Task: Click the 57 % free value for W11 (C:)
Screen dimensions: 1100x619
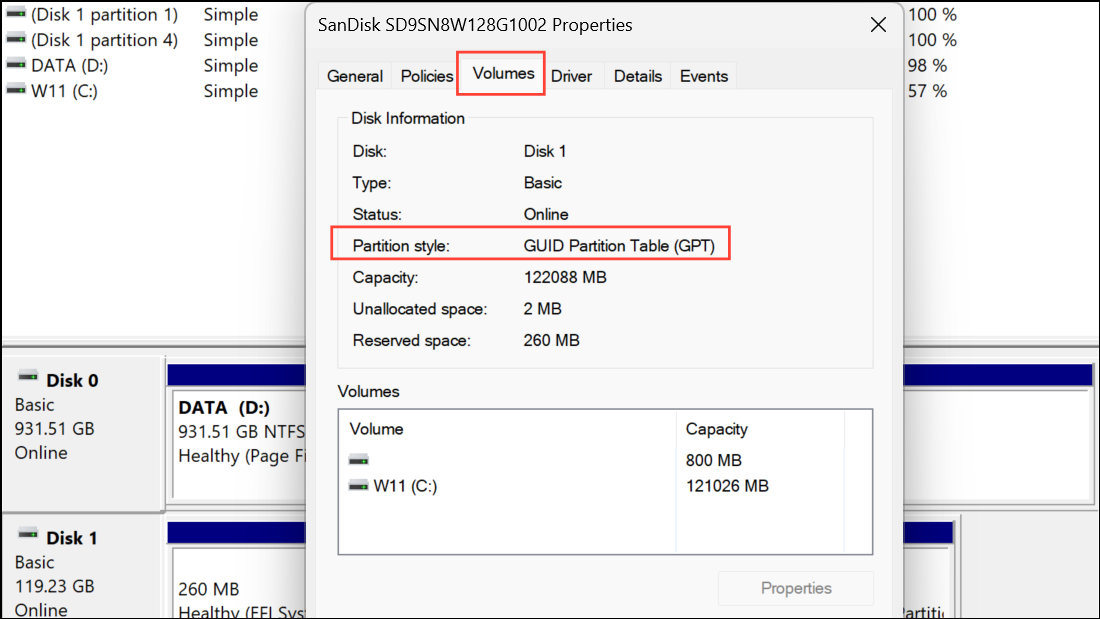Action: coord(927,91)
